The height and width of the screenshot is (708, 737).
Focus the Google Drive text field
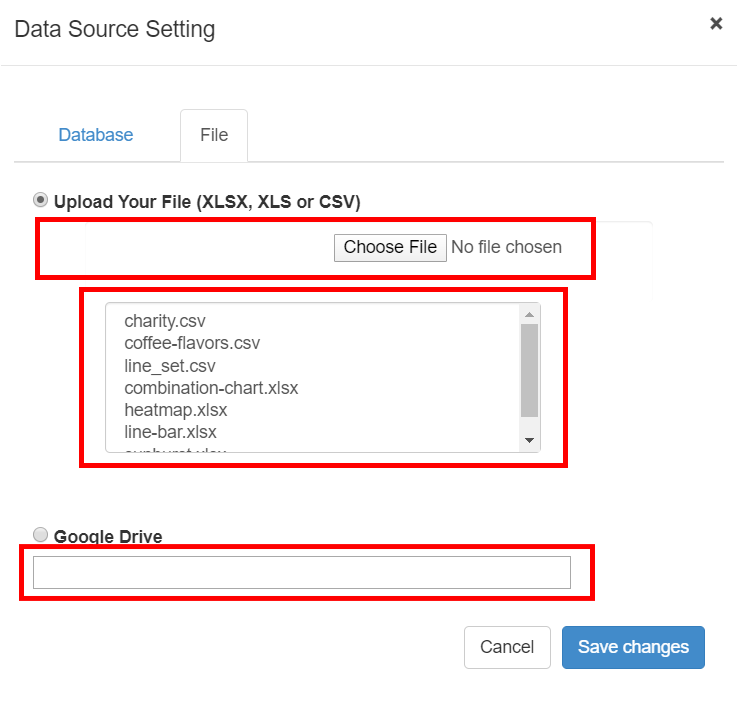[x=301, y=573]
